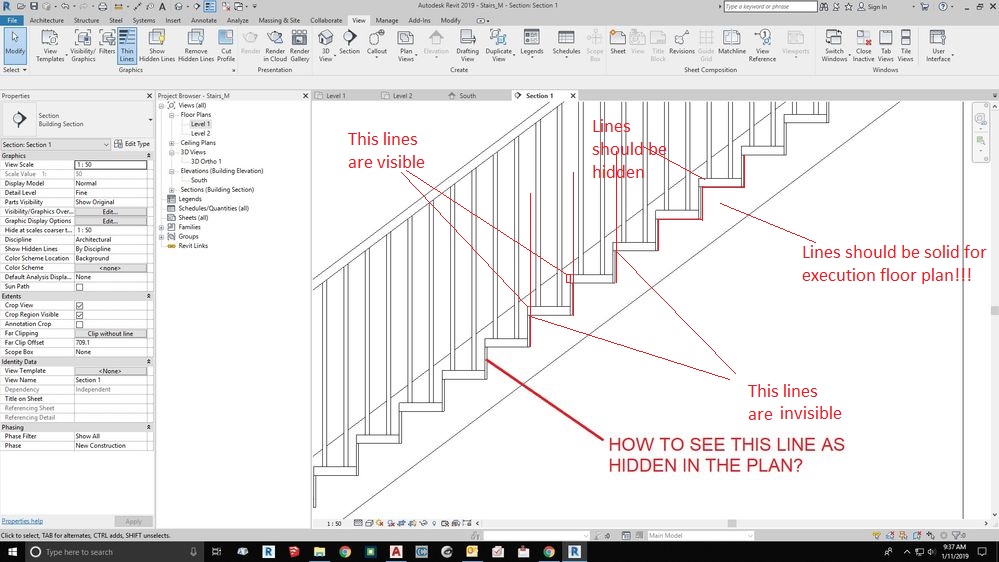The image size is (999, 562).
Task: Open Visibility/Graphics overrides tool
Action: click(83, 45)
